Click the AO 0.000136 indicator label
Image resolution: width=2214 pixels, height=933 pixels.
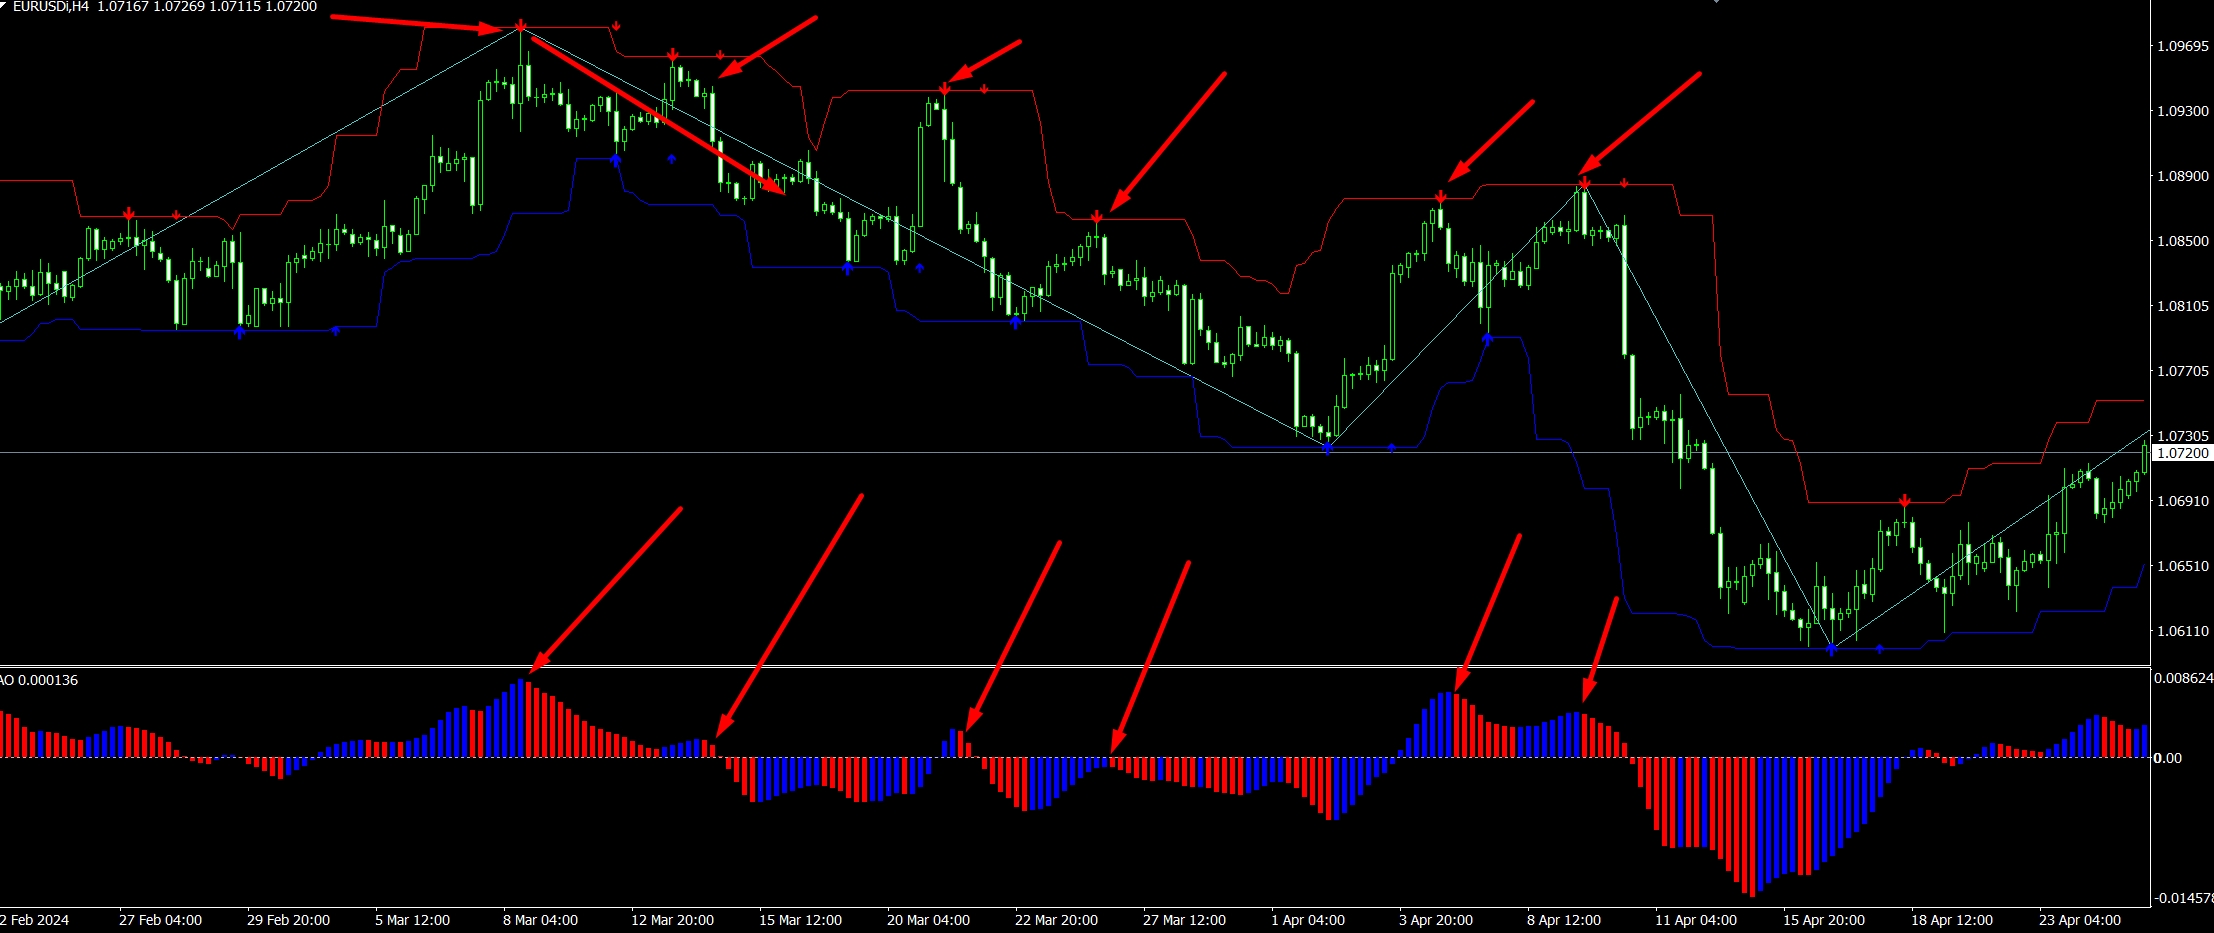39,680
